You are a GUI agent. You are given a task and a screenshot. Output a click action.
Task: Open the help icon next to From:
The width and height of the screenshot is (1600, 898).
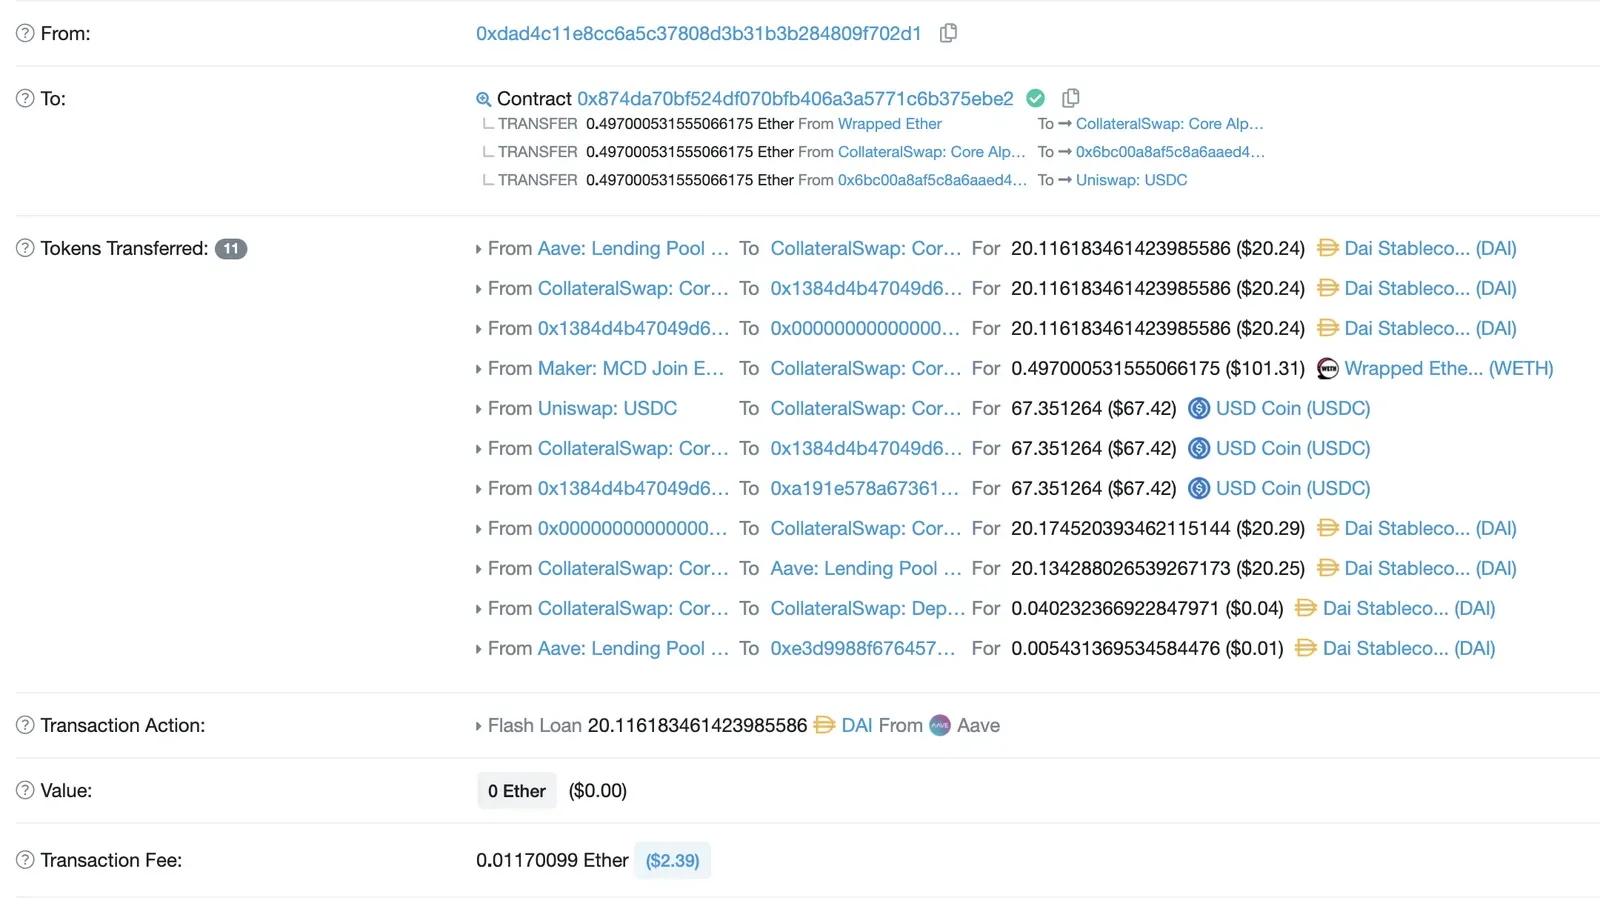pos(25,33)
